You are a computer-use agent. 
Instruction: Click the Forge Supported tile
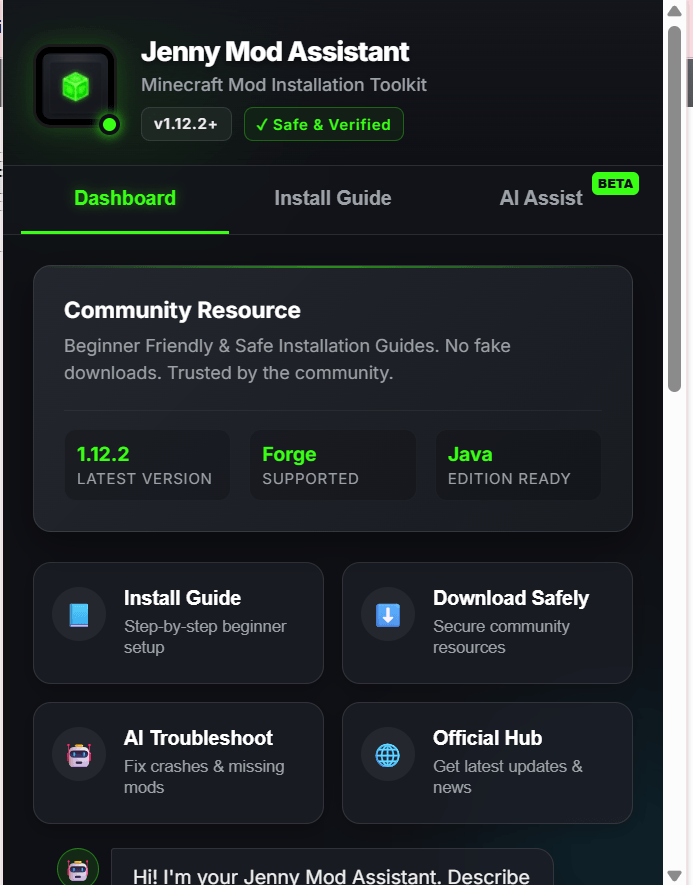pos(332,465)
